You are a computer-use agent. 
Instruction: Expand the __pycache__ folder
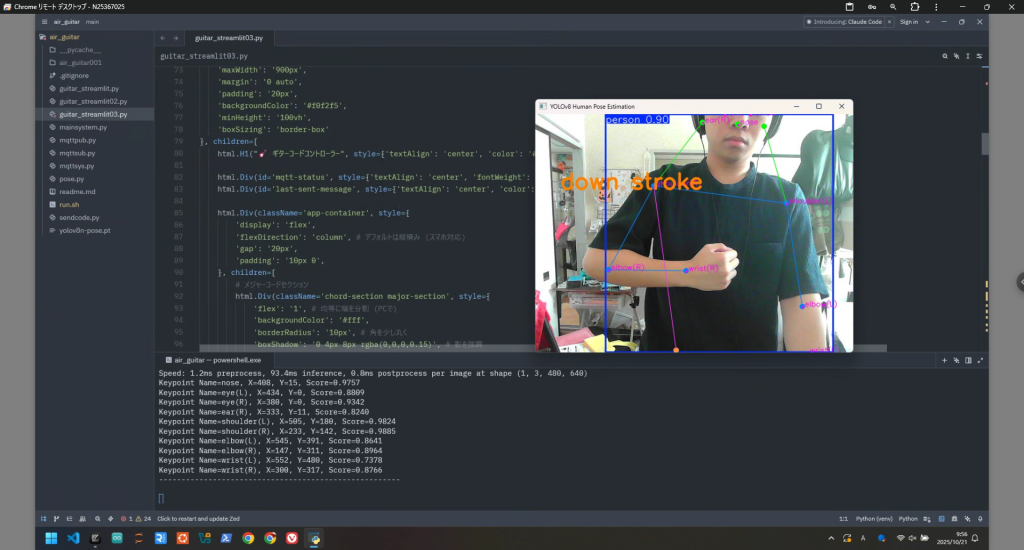pos(80,49)
